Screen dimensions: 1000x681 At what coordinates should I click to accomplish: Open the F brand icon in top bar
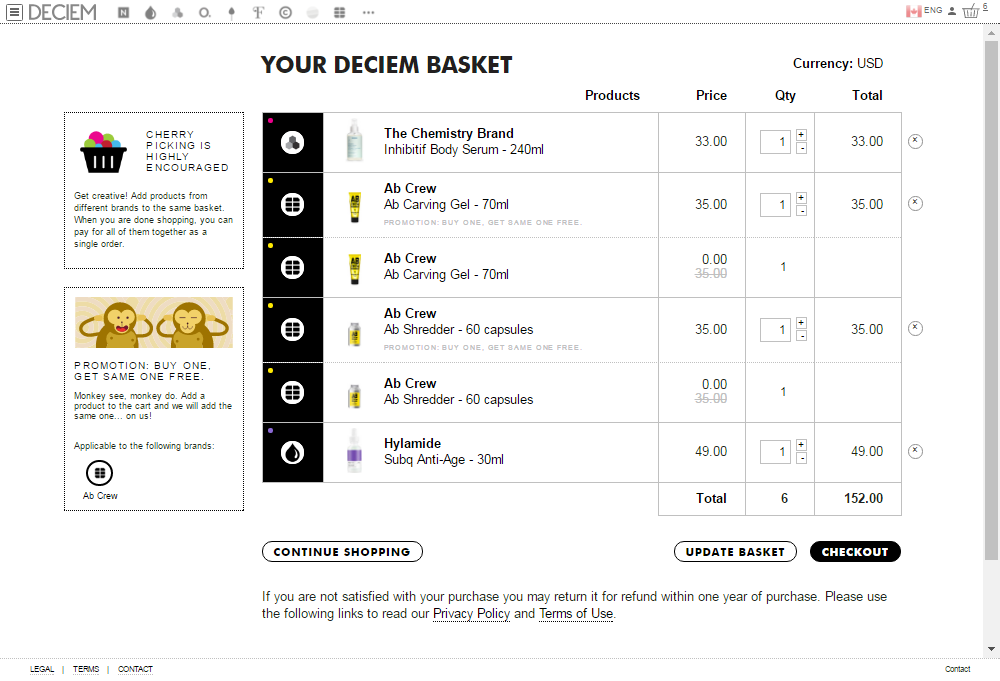click(x=258, y=13)
